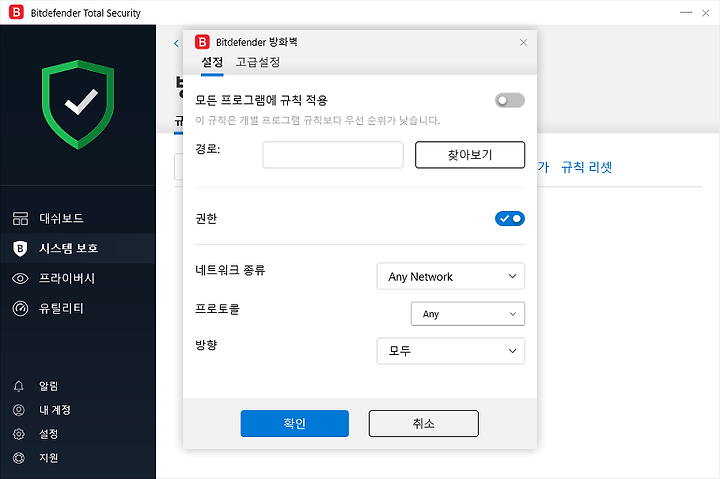Close the Bitdefender Total Security main window

(706, 13)
